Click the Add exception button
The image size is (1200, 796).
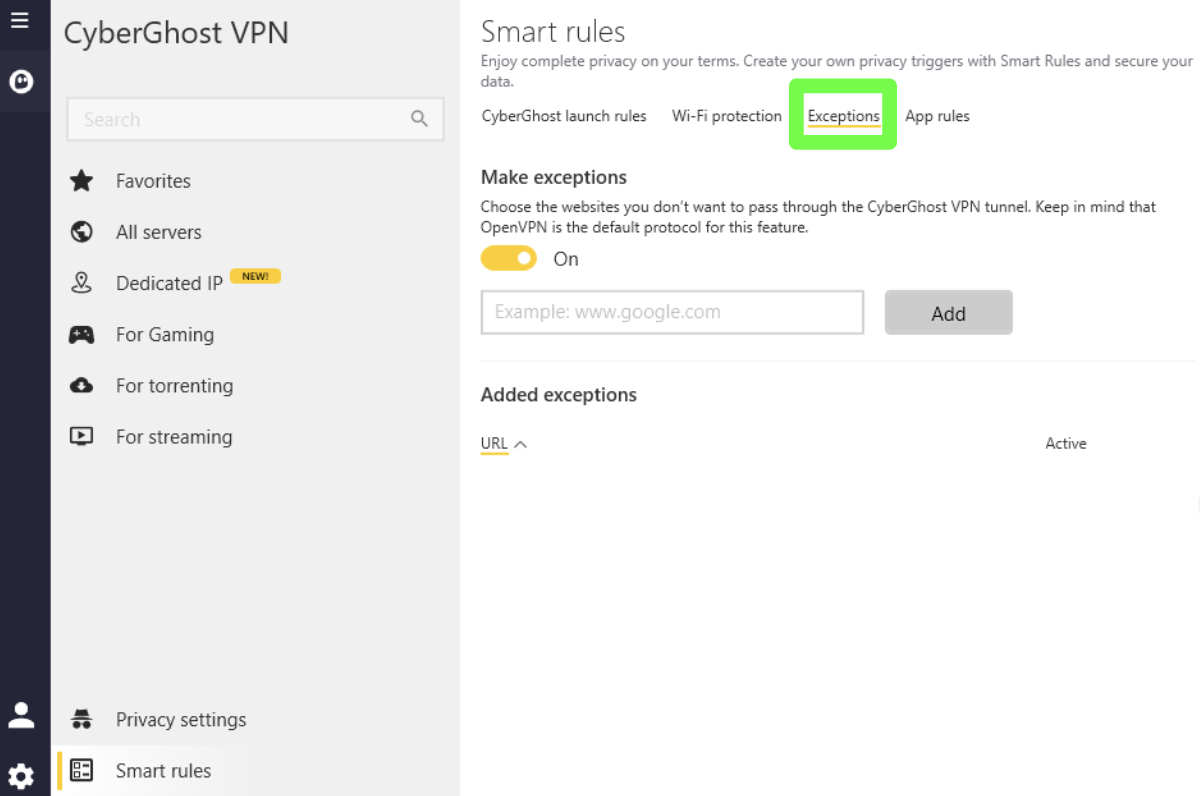(948, 313)
